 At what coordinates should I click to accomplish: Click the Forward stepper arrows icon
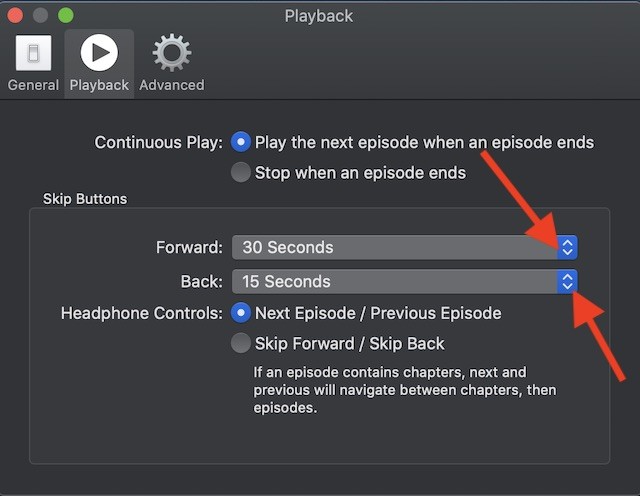[567, 247]
